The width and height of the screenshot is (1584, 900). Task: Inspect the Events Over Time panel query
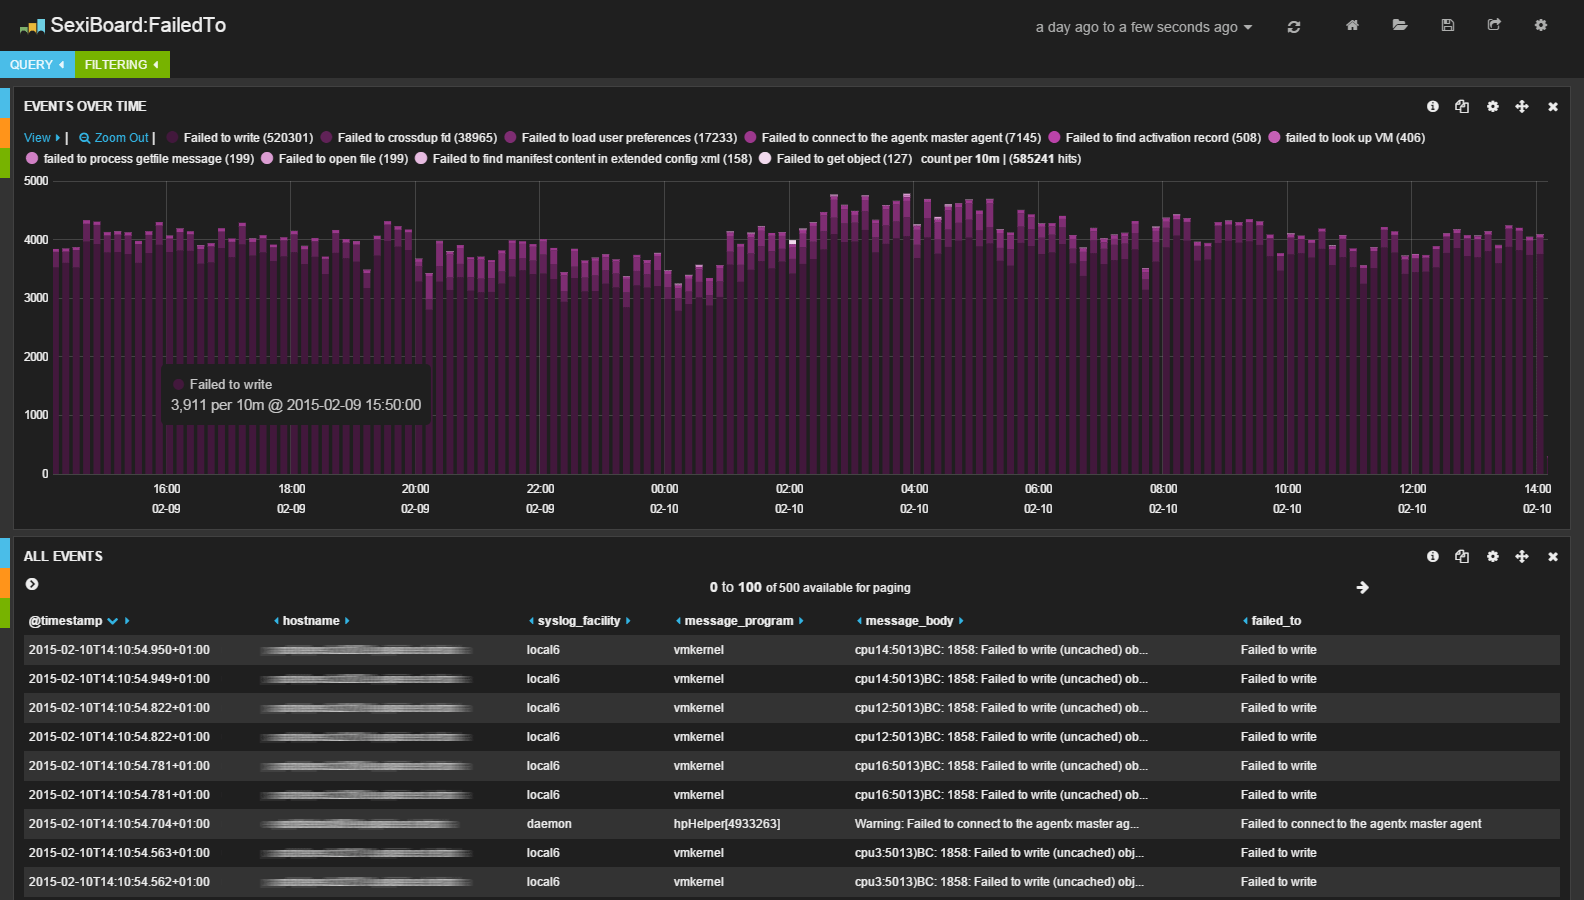pyautogui.click(x=1462, y=106)
